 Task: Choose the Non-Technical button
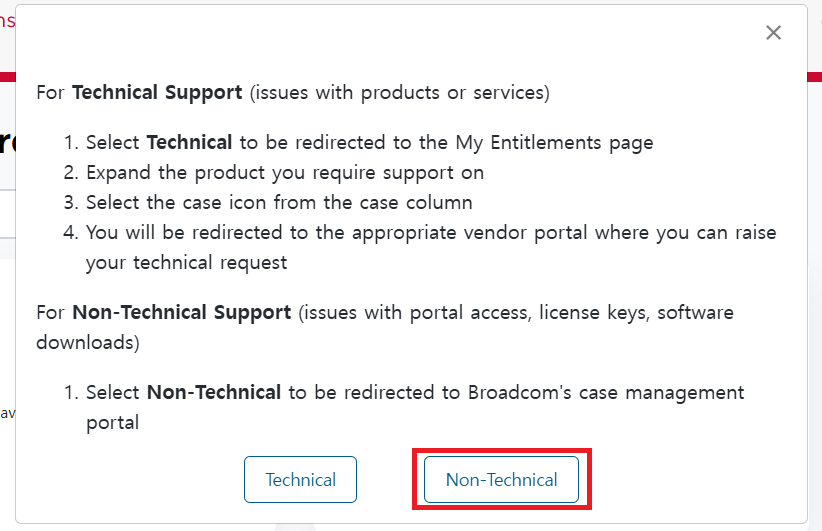click(501, 480)
